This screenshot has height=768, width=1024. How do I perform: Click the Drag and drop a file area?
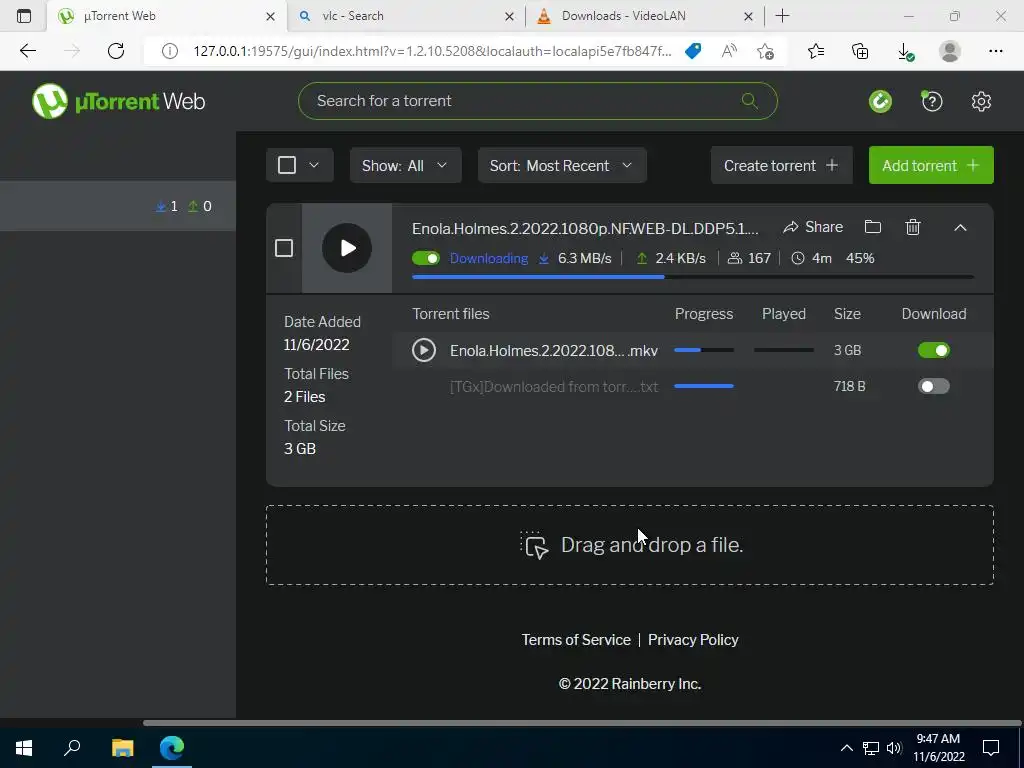(x=630, y=545)
